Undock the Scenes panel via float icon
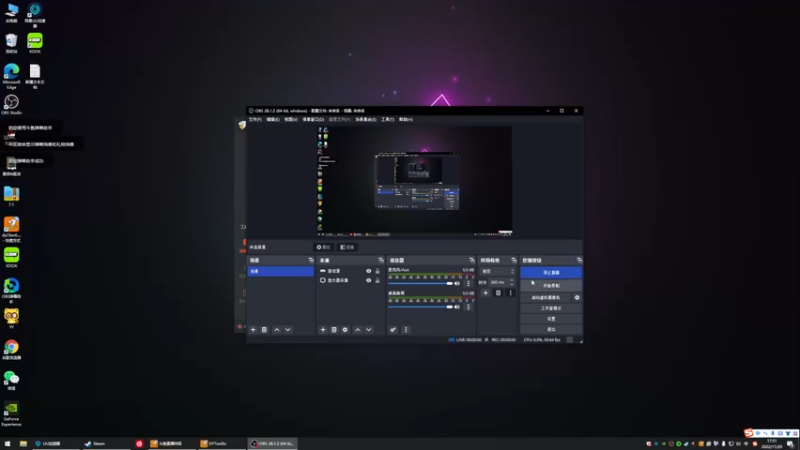 [311, 260]
